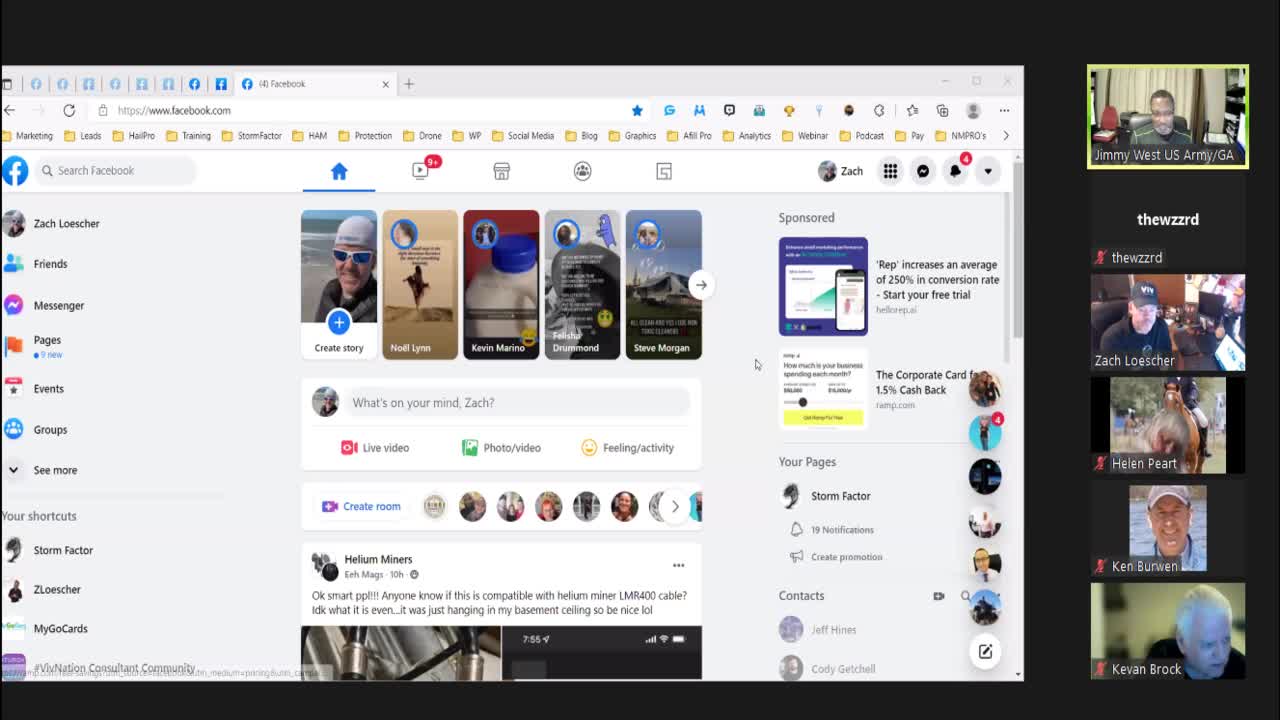Click Create room button
Screen dimensions: 1280x720
tap(361, 506)
